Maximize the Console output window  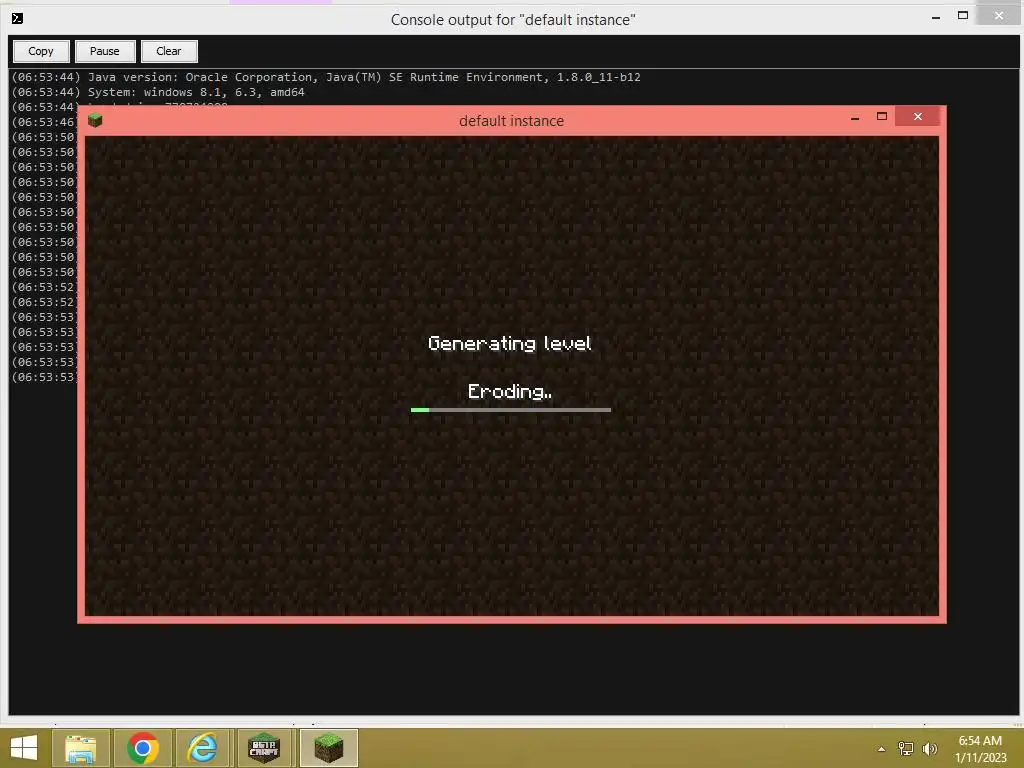[x=963, y=16]
